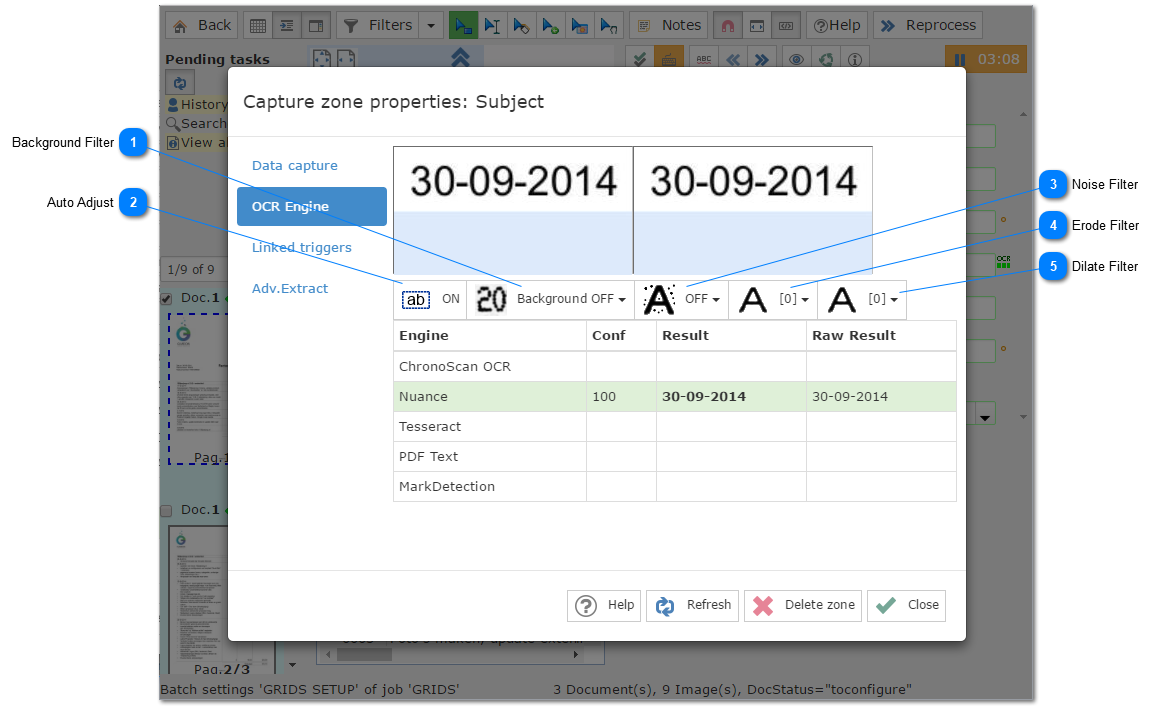Click the Delete zone button

(x=803, y=605)
